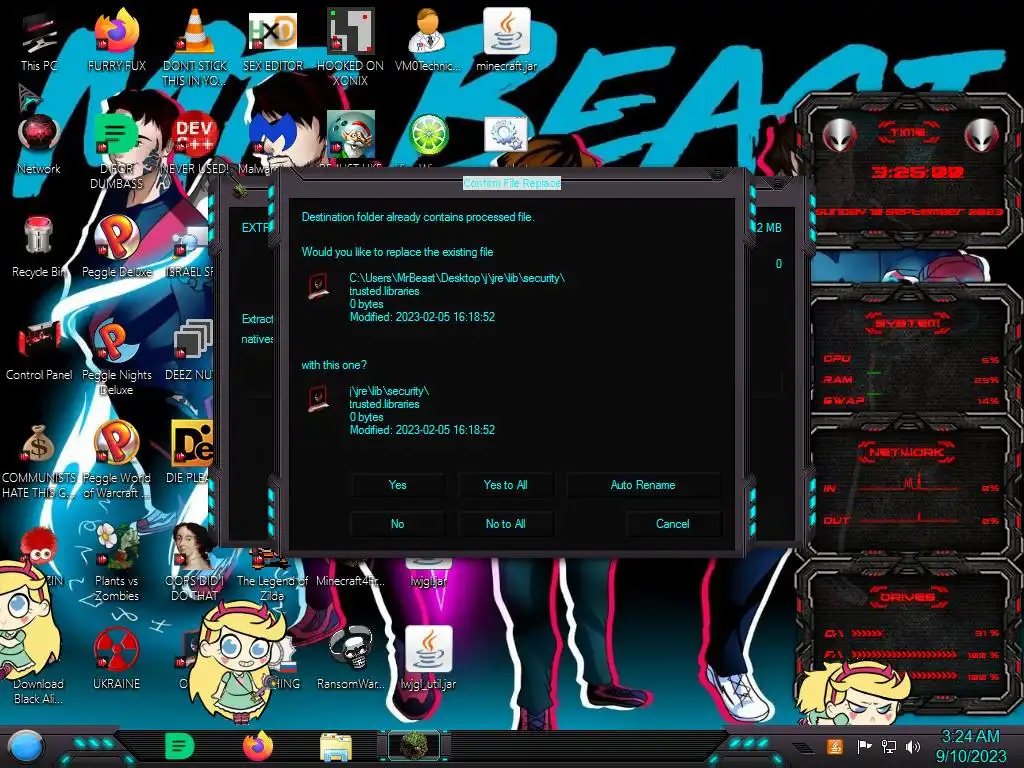Click the existing trusted.libraries file icon
Image resolution: width=1024 pixels, height=768 pixels.
[x=318, y=286]
